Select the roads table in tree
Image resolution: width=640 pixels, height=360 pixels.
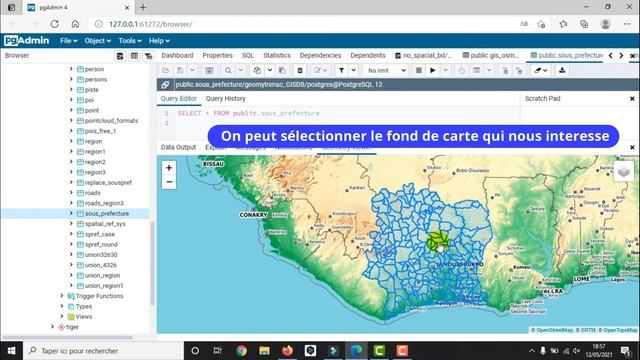92,193
